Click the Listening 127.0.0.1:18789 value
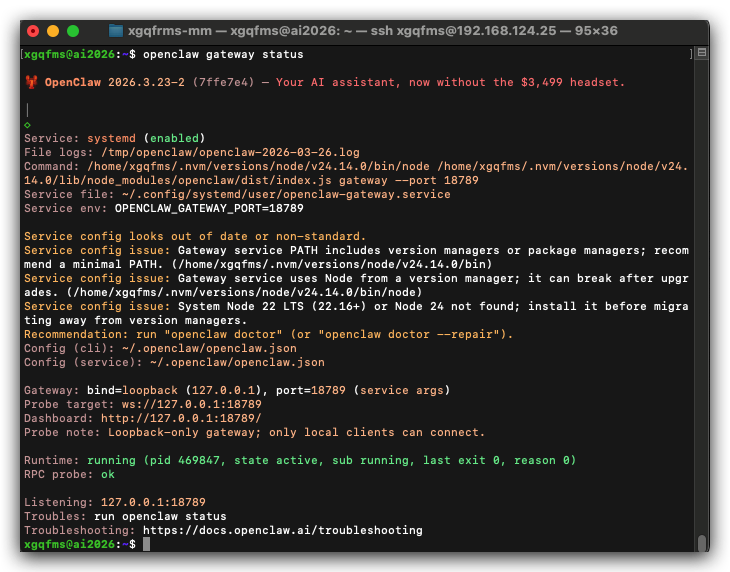The image size is (730, 572). coord(153,502)
